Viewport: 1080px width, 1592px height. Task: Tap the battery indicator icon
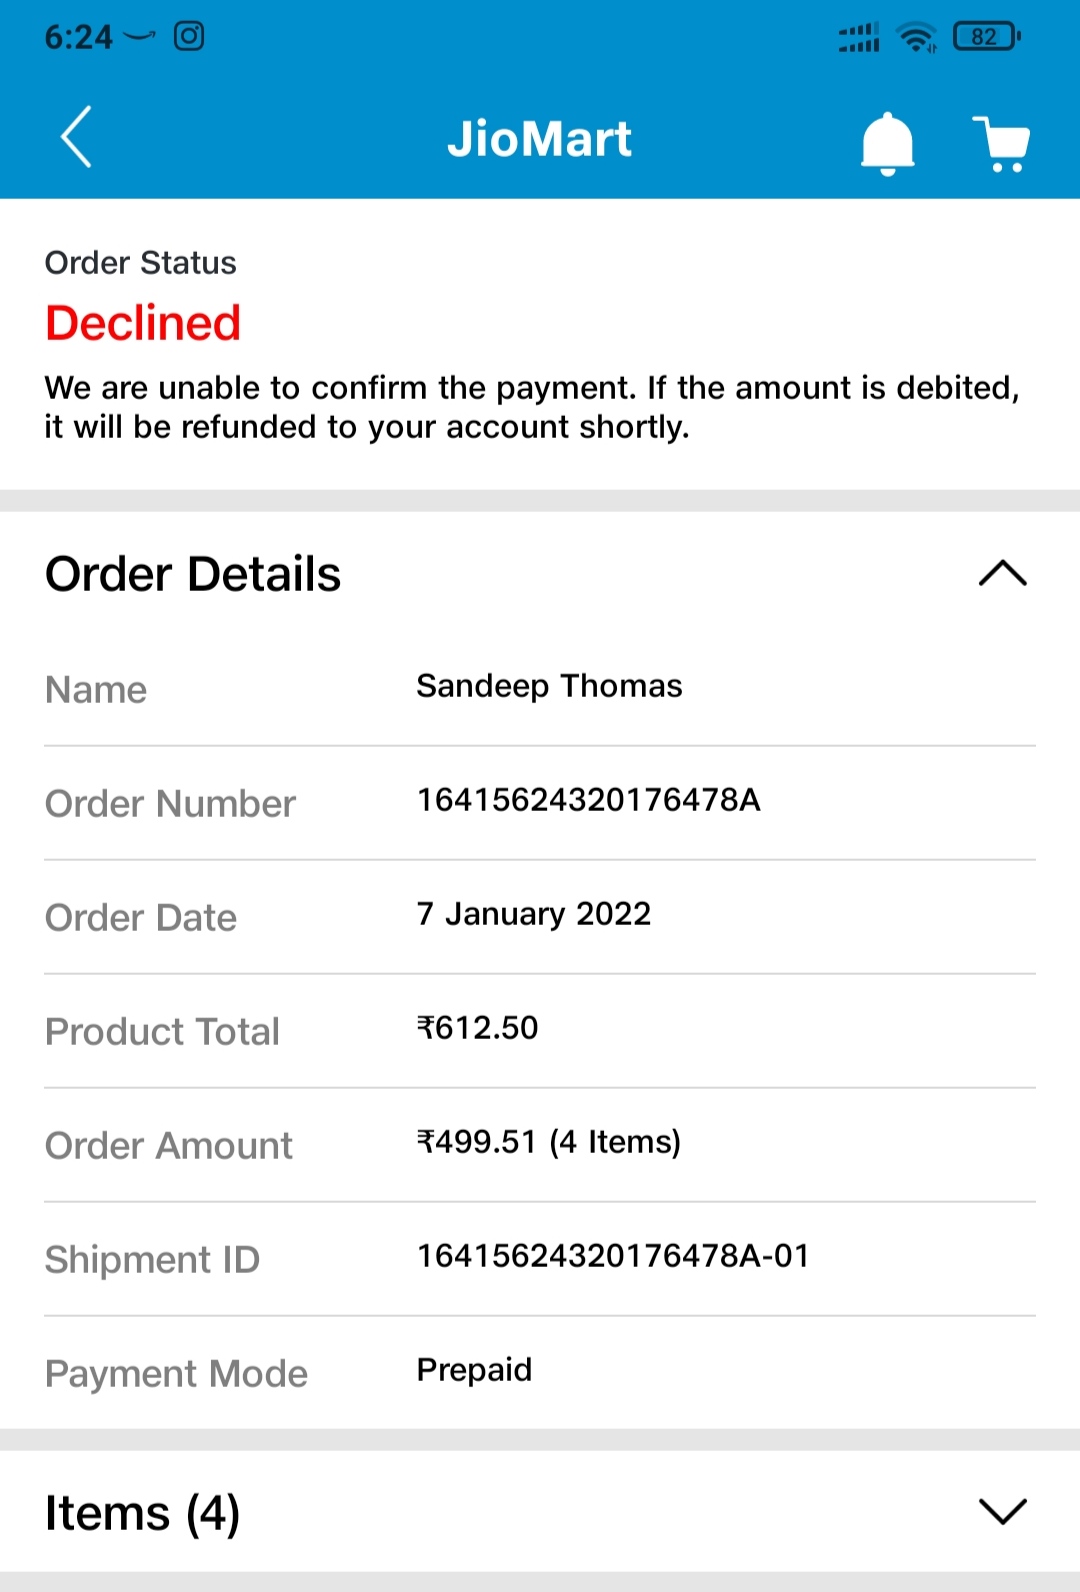click(986, 37)
